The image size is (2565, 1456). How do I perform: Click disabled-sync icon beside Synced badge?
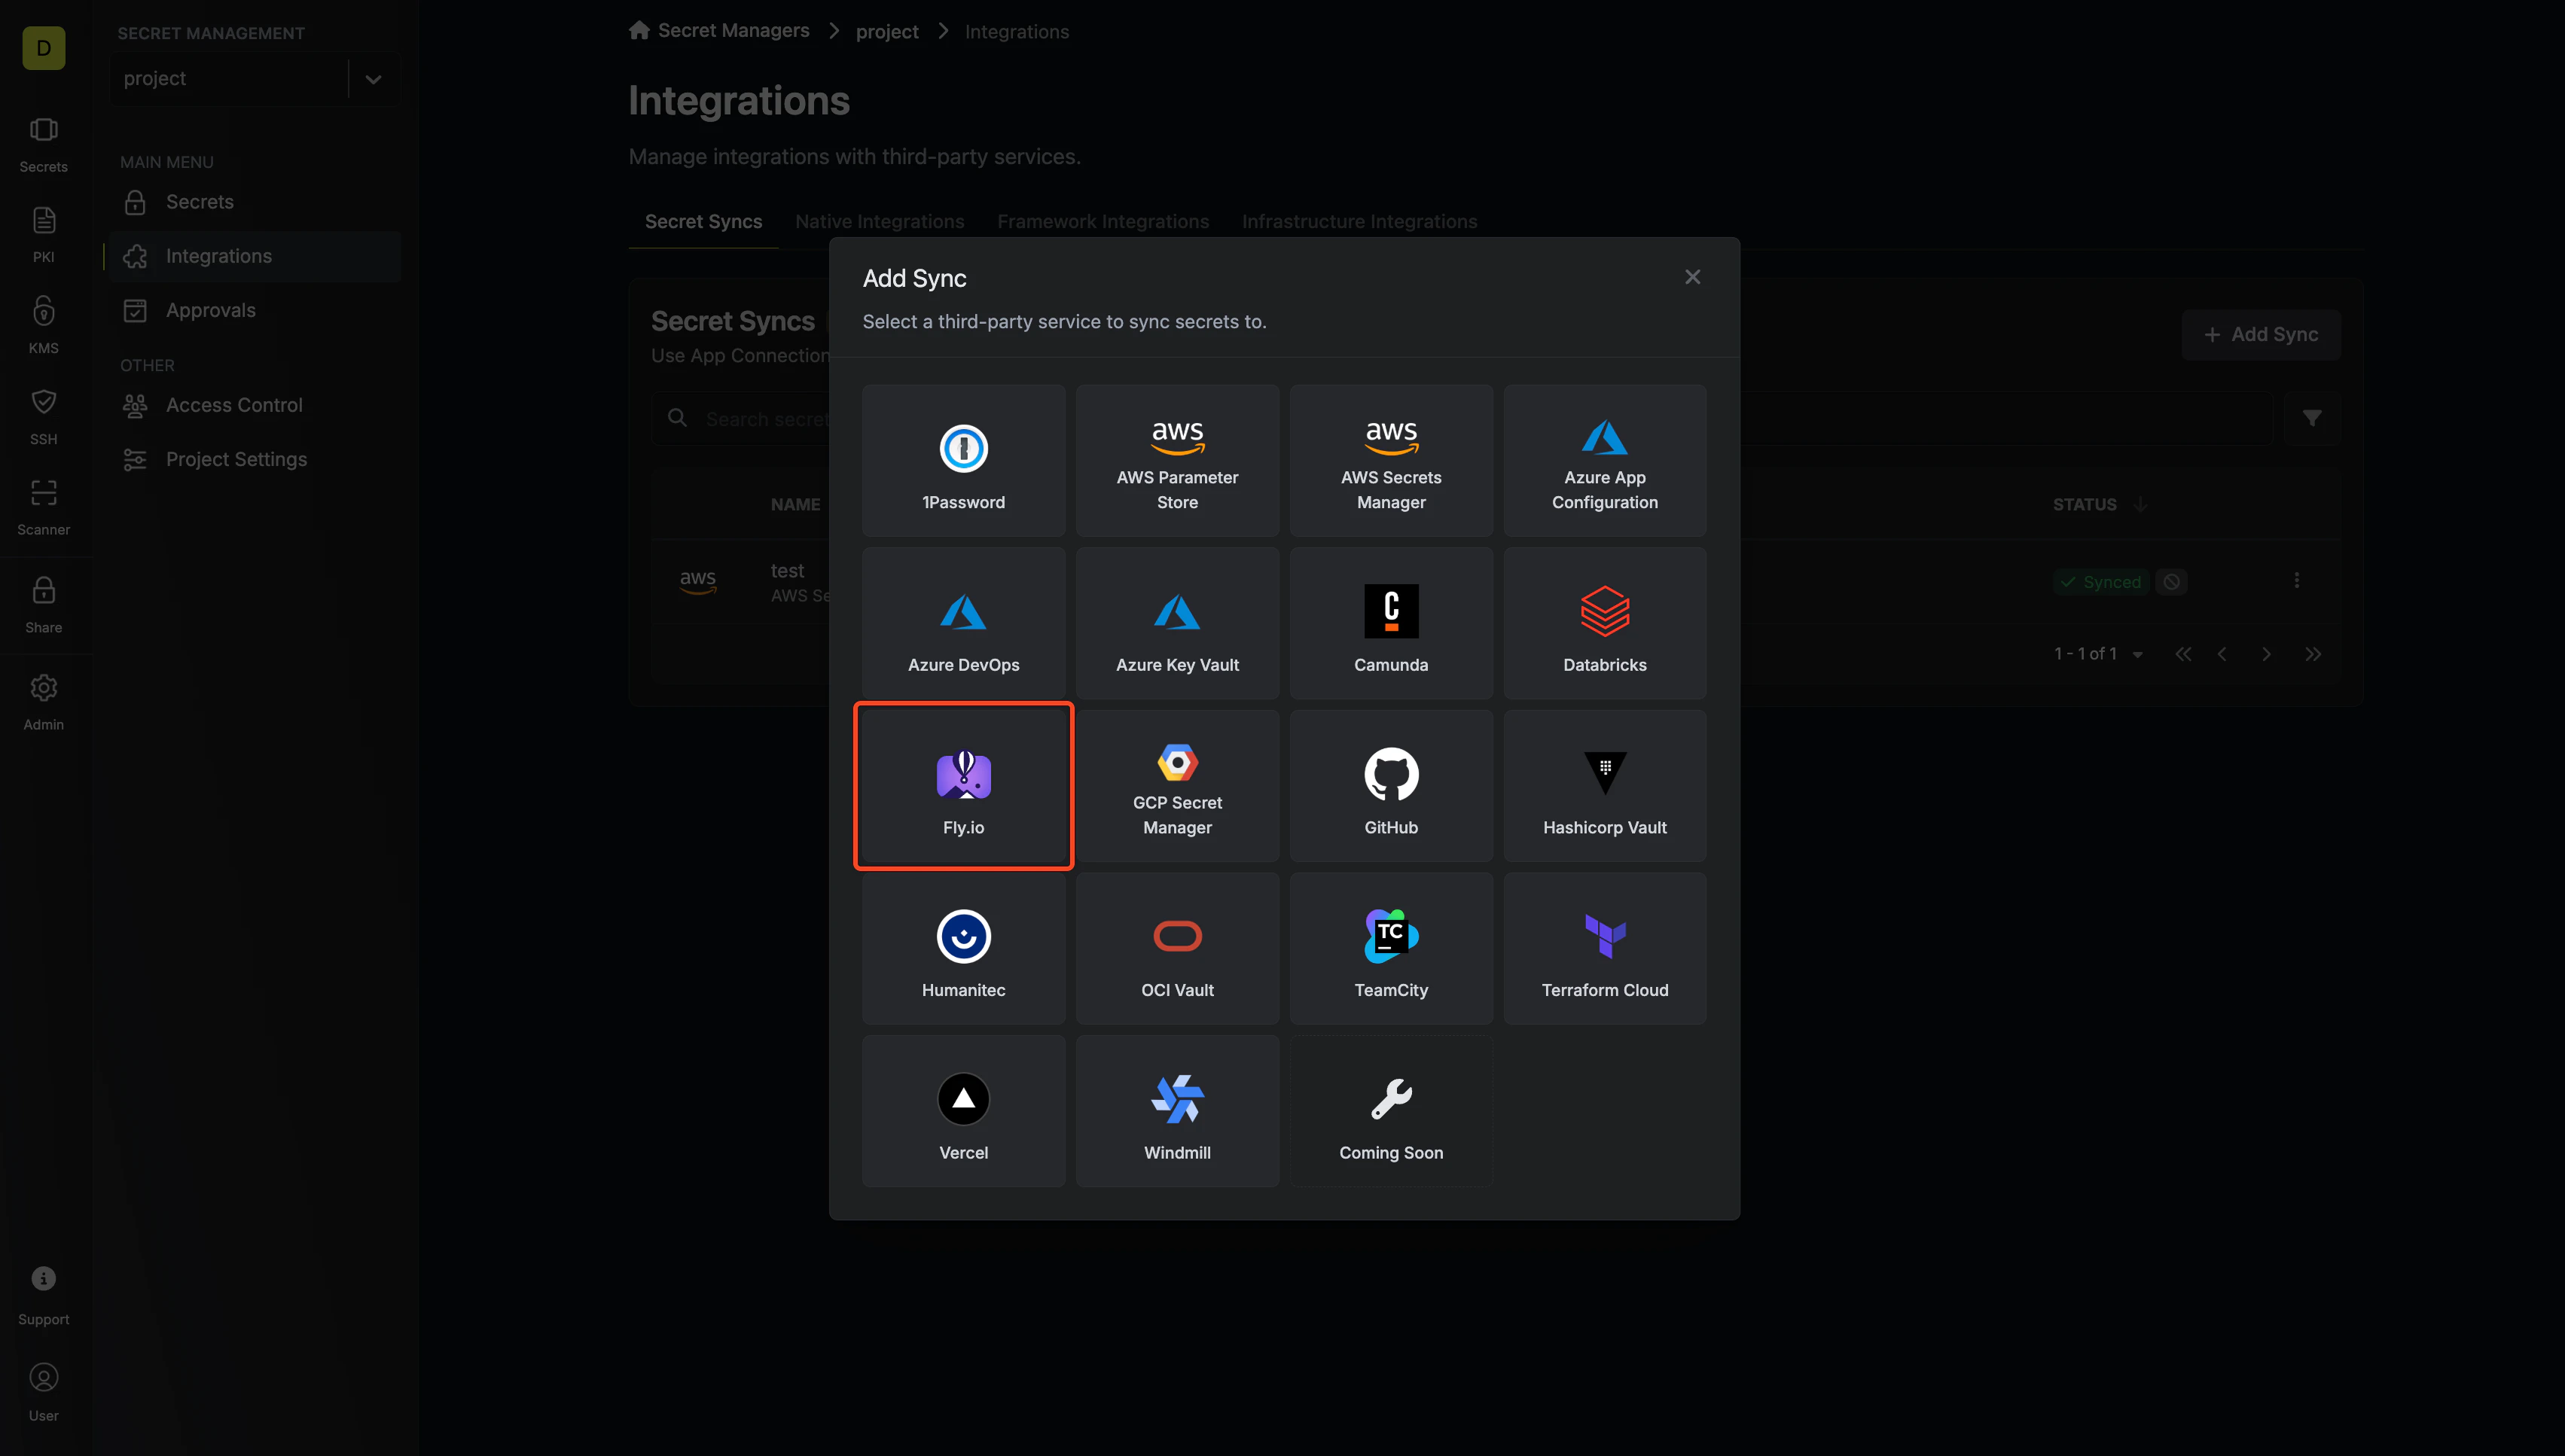click(2171, 582)
